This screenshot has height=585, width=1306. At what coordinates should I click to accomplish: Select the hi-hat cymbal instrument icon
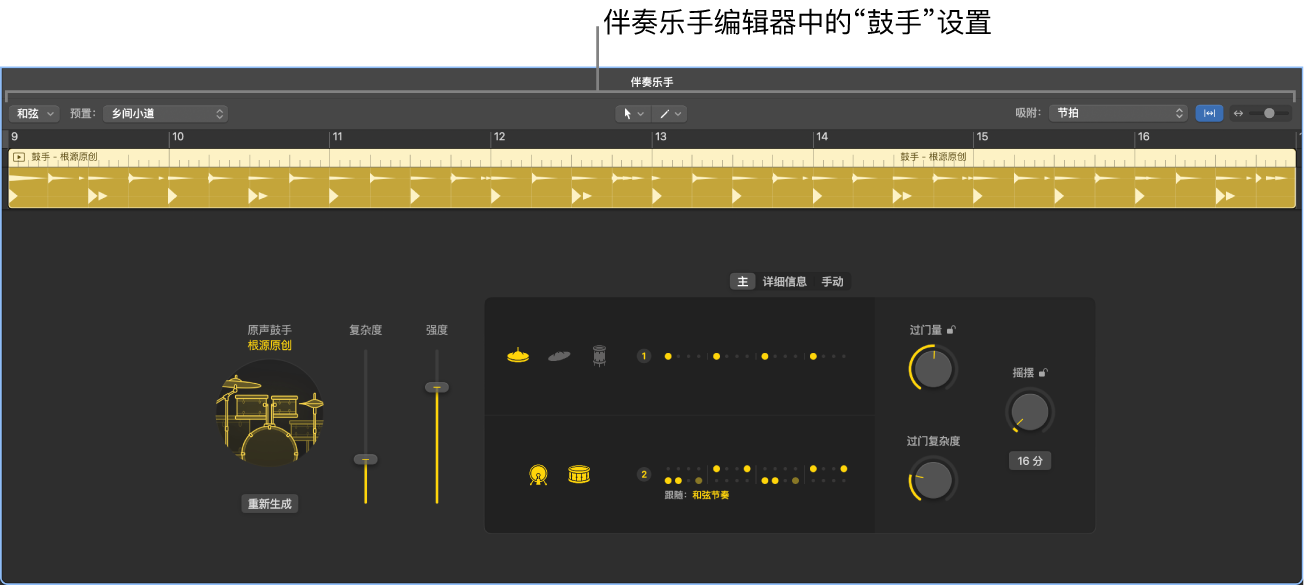pyautogui.click(x=518, y=355)
